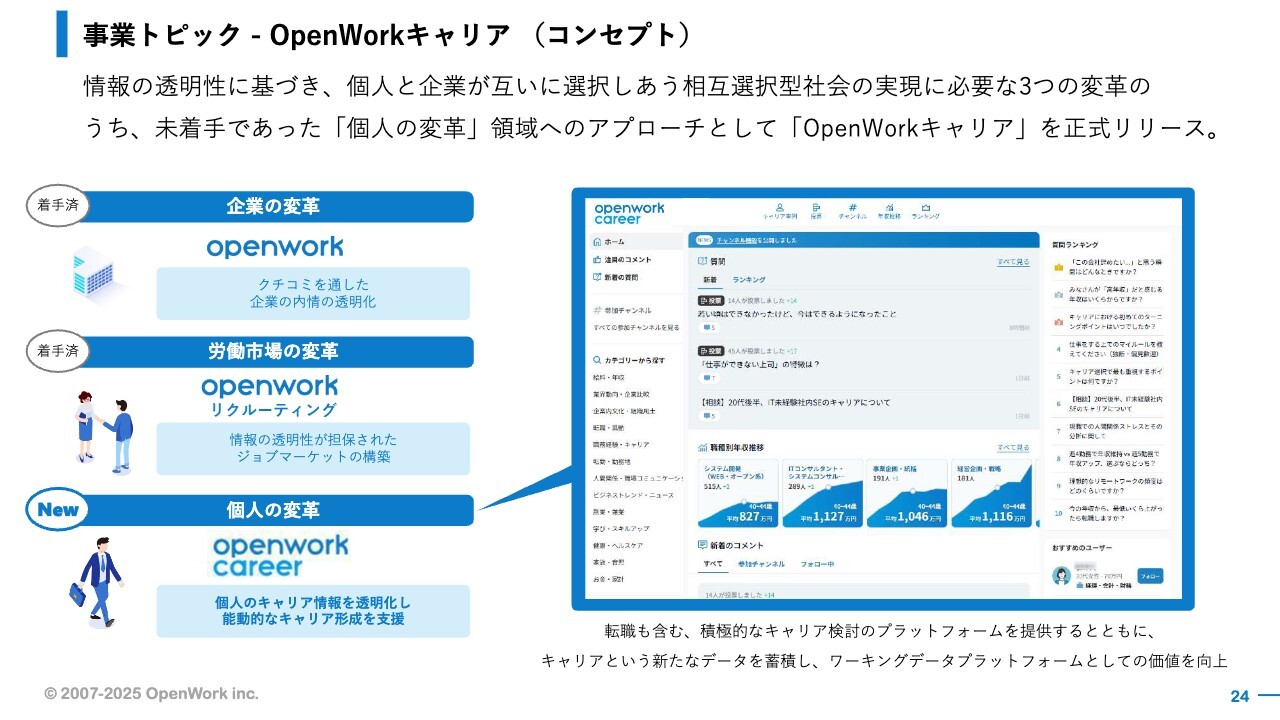Screen dimensions: 1280x720
Task: Click the フォロー button for recommended user
Action: tap(1151, 576)
